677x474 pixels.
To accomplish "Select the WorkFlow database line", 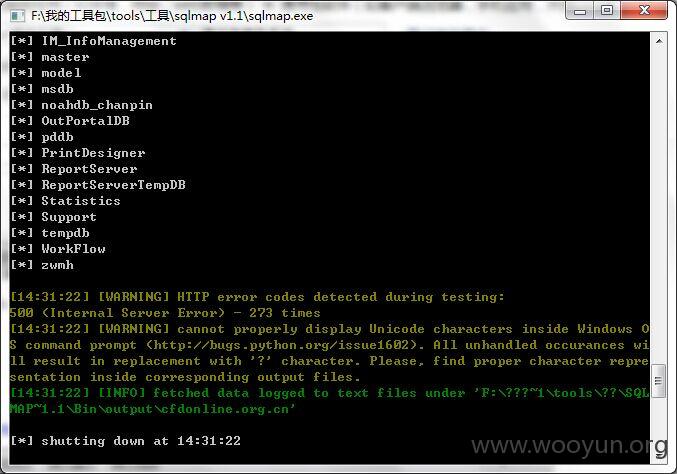I will click(58, 249).
